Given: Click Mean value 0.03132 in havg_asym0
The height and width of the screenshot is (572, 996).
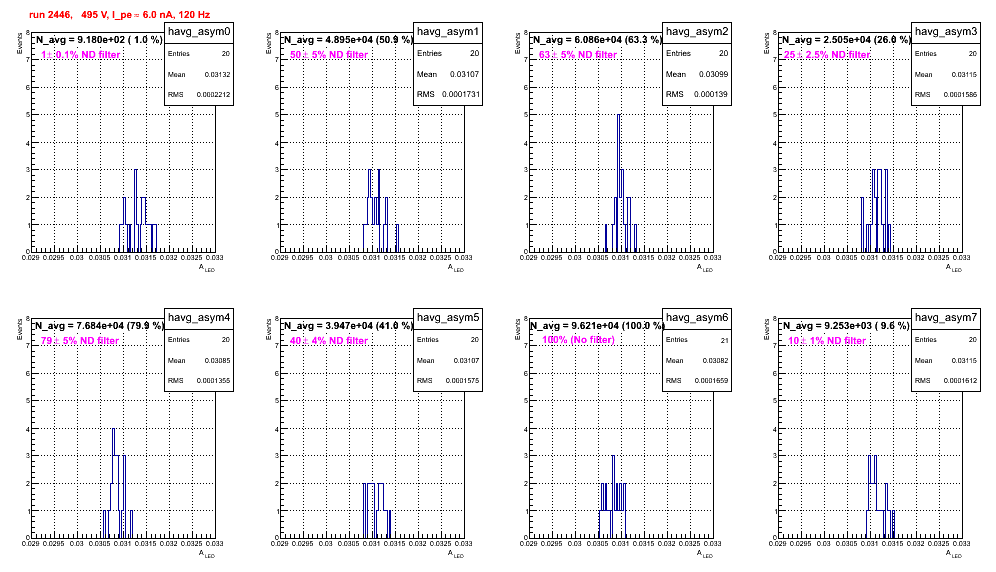Looking at the screenshot, I should pyautogui.click(x=217, y=74).
